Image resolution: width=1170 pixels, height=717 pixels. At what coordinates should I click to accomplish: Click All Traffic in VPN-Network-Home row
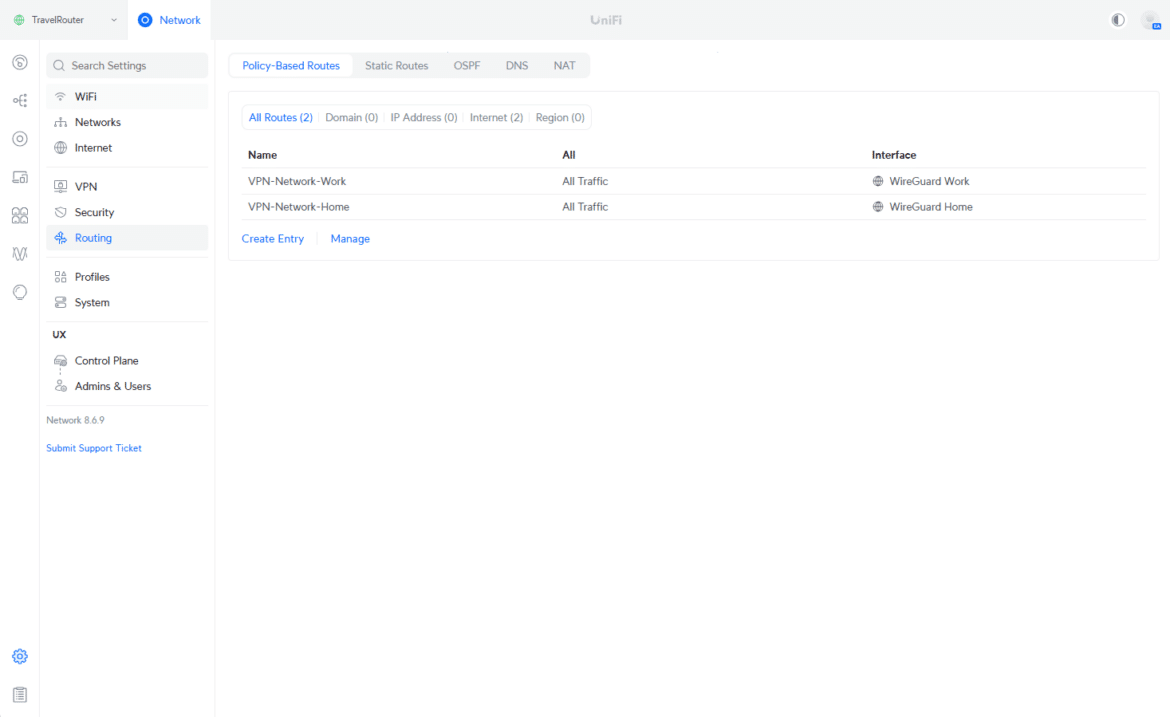(x=585, y=207)
